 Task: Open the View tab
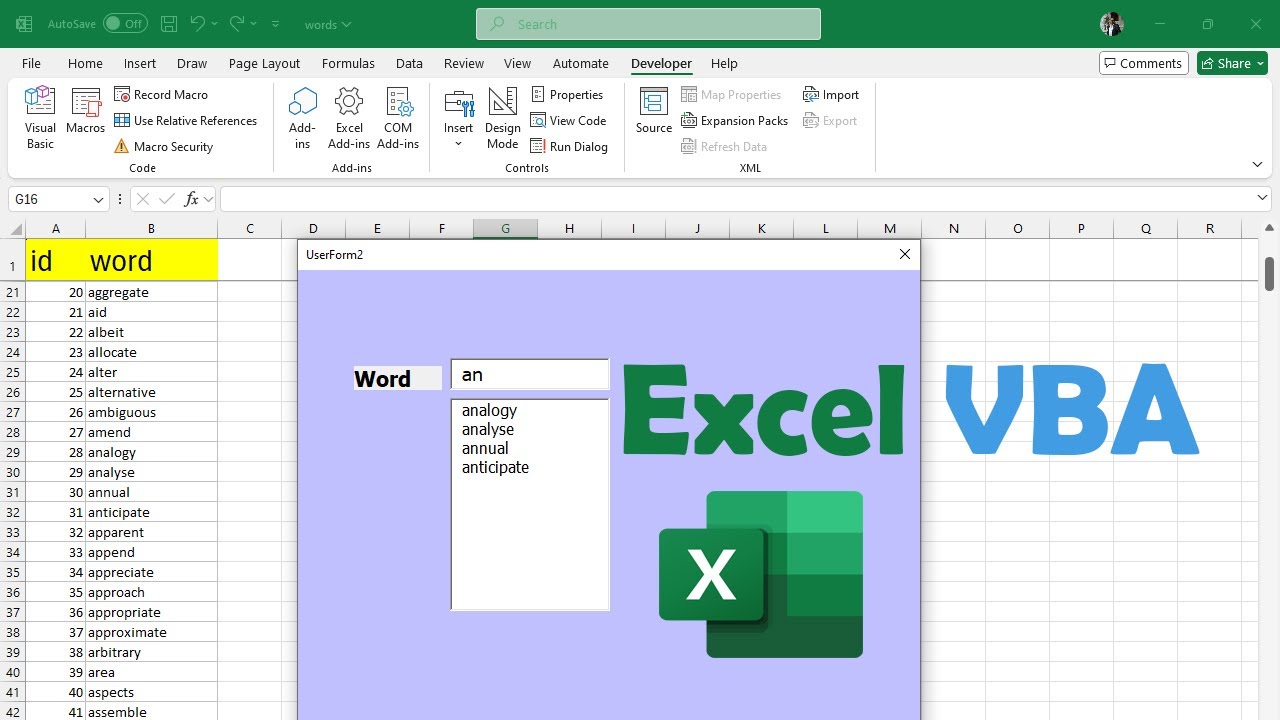(x=517, y=63)
